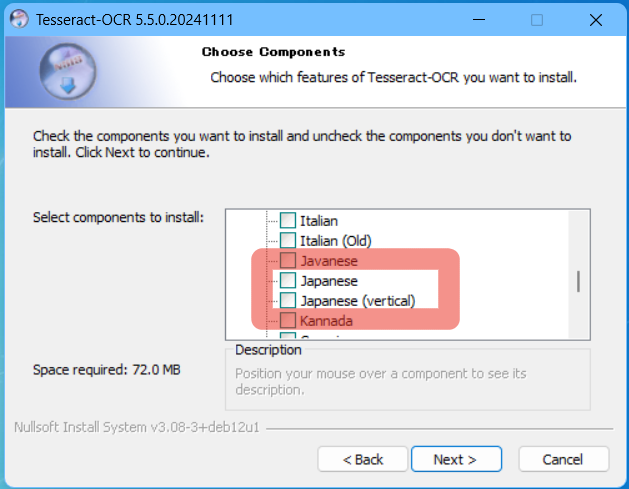This screenshot has height=489, width=629.
Task: Select the Japanese entry label
Action: [x=329, y=281]
